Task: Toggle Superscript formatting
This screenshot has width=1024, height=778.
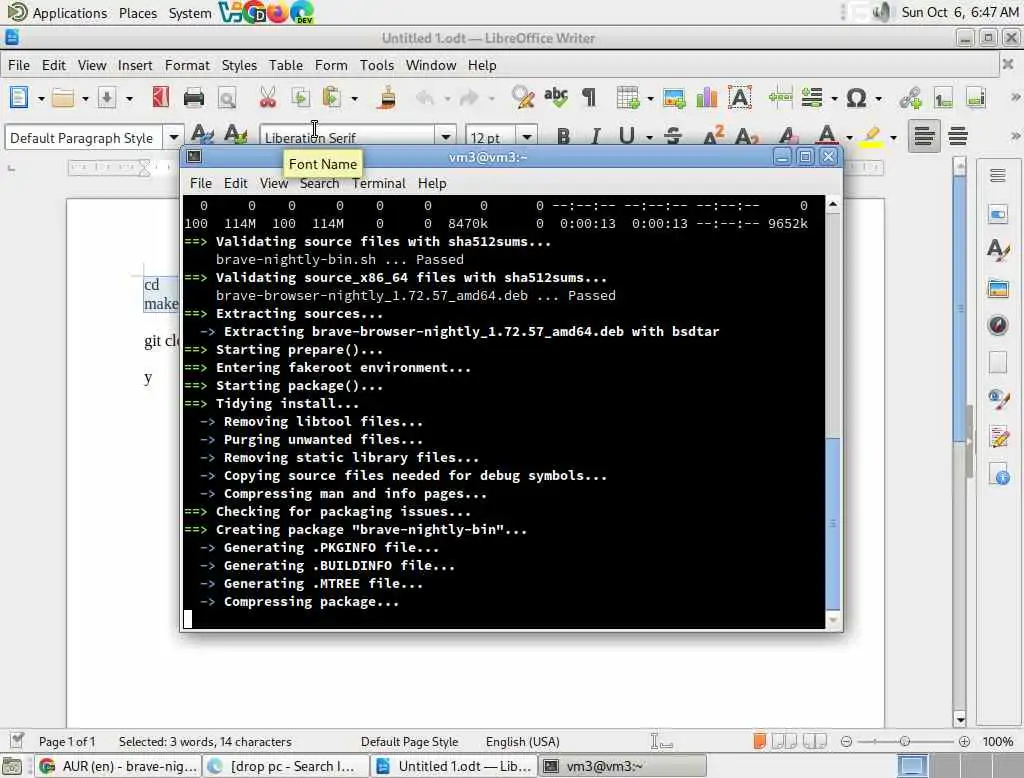Action: click(713, 137)
